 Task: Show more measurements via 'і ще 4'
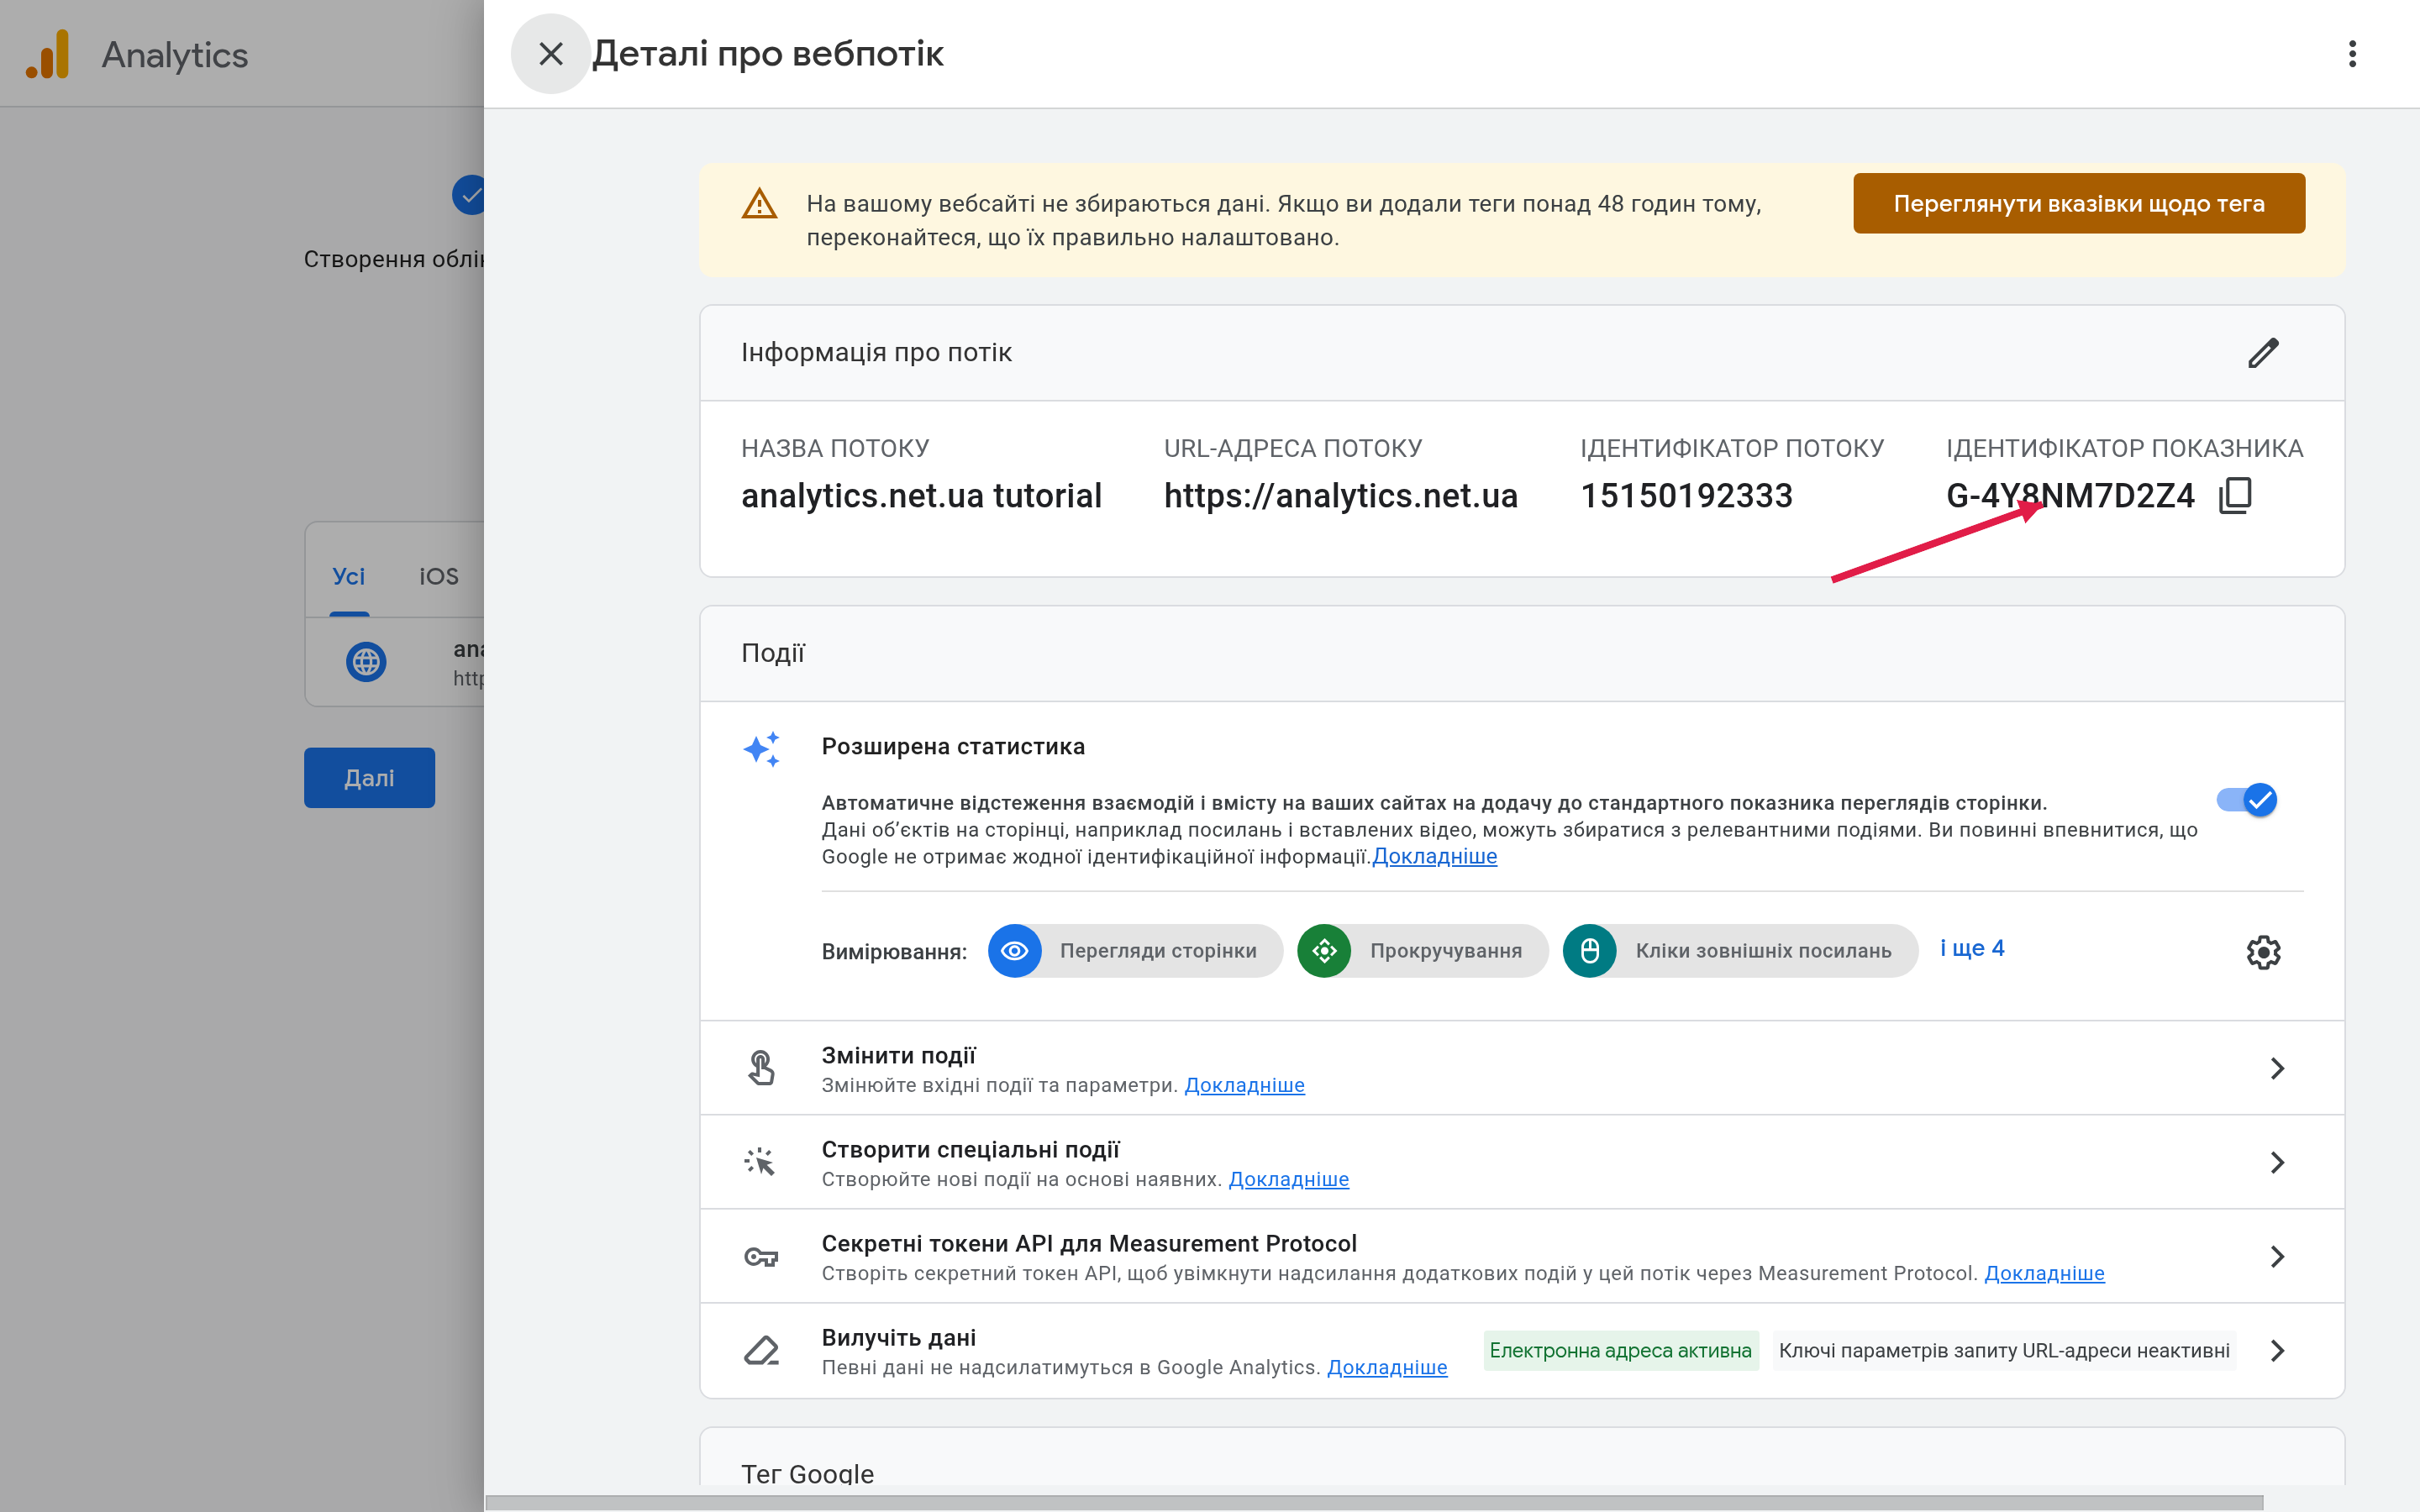pos(1972,948)
